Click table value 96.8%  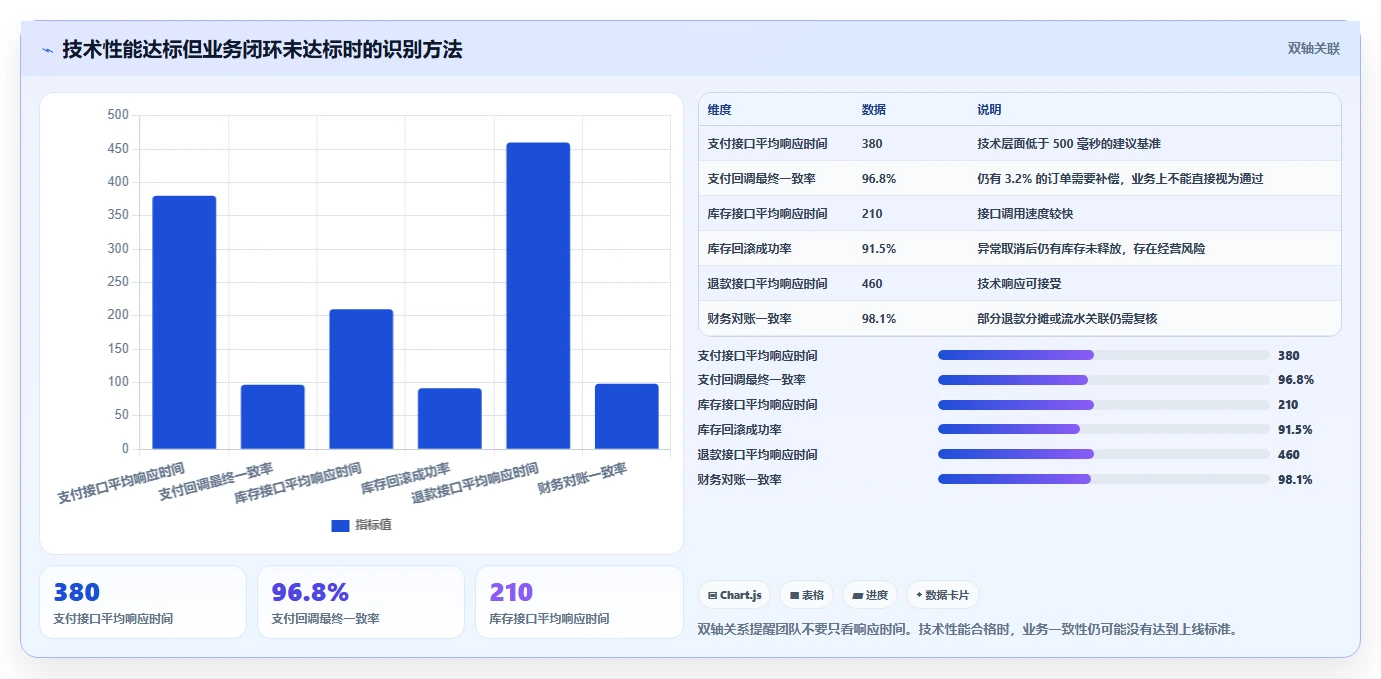[x=878, y=179]
